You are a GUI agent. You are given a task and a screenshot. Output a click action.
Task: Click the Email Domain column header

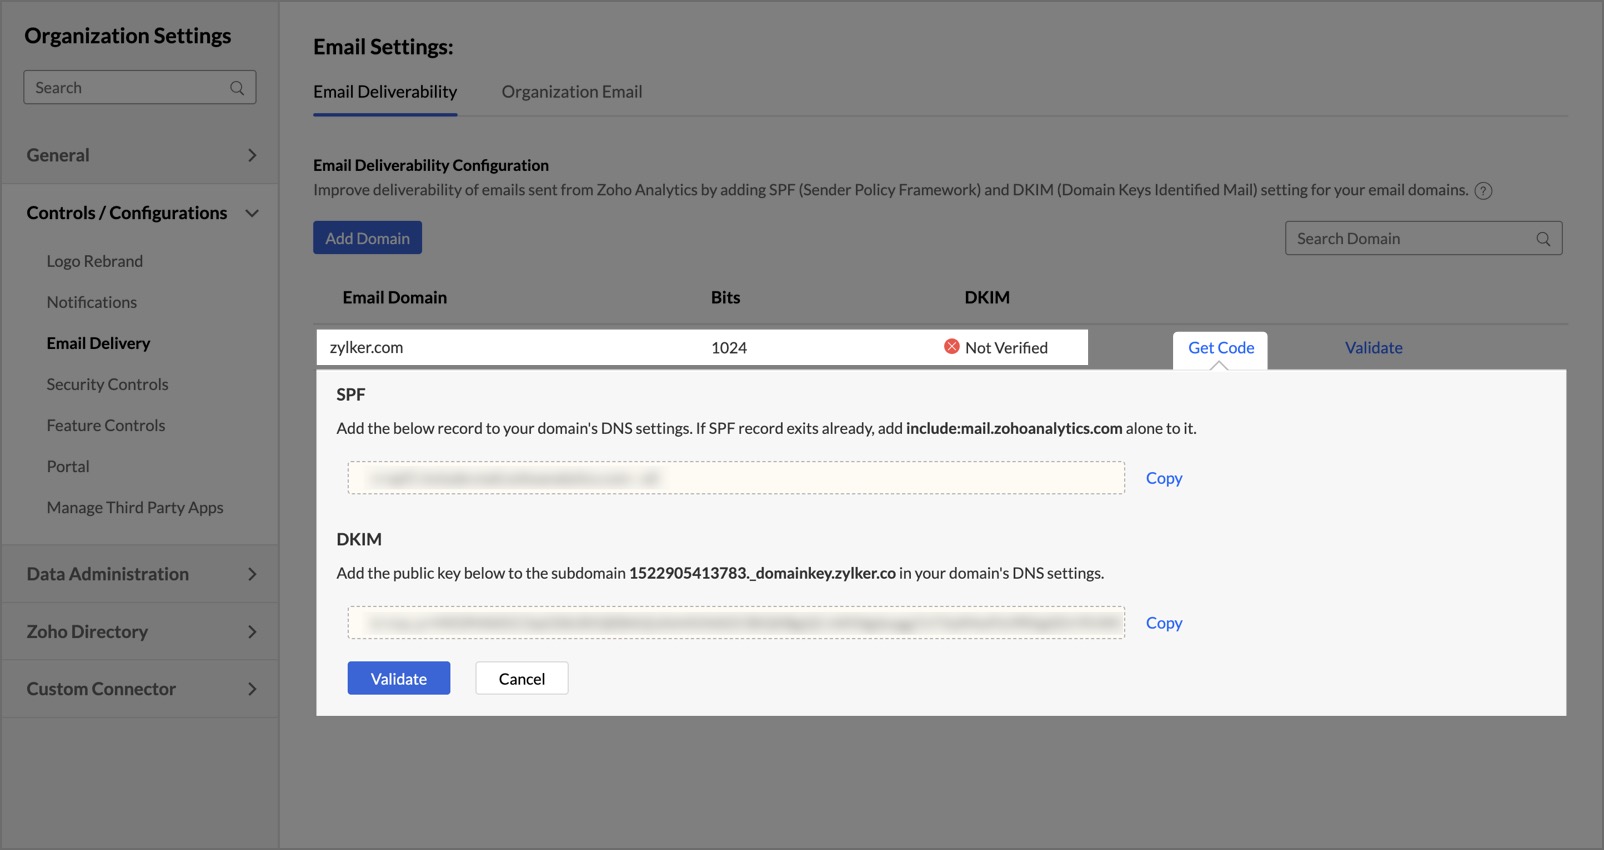pos(395,298)
